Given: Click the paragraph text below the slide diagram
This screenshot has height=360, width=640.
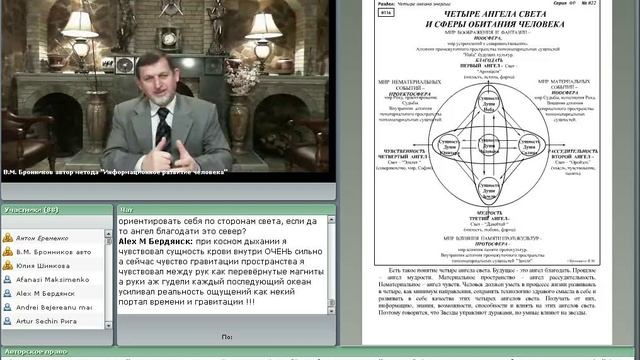Looking at the screenshot, I should coord(487,291).
